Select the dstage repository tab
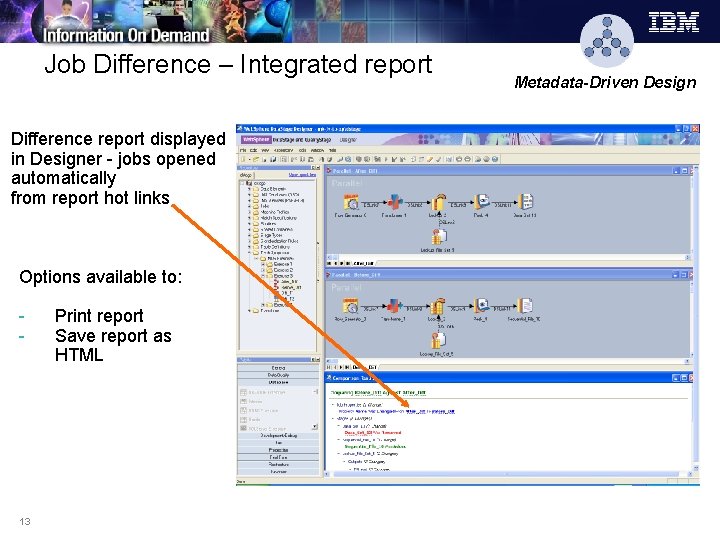The height and width of the screenshot is (540, 720). coord(245,175)
